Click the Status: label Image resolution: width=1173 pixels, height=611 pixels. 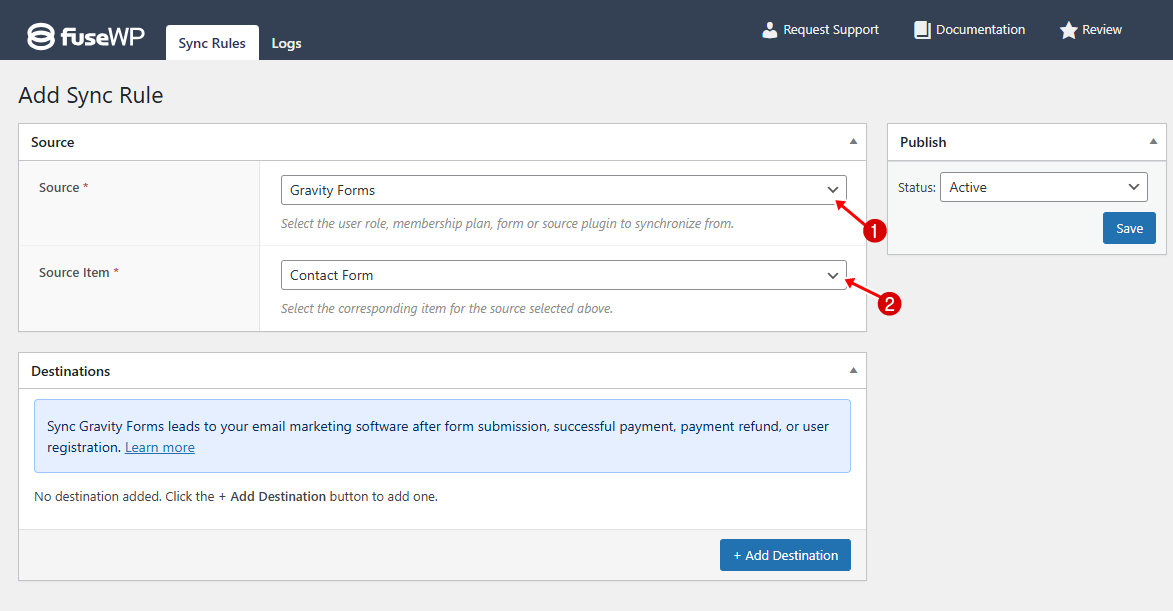[916, 188]
